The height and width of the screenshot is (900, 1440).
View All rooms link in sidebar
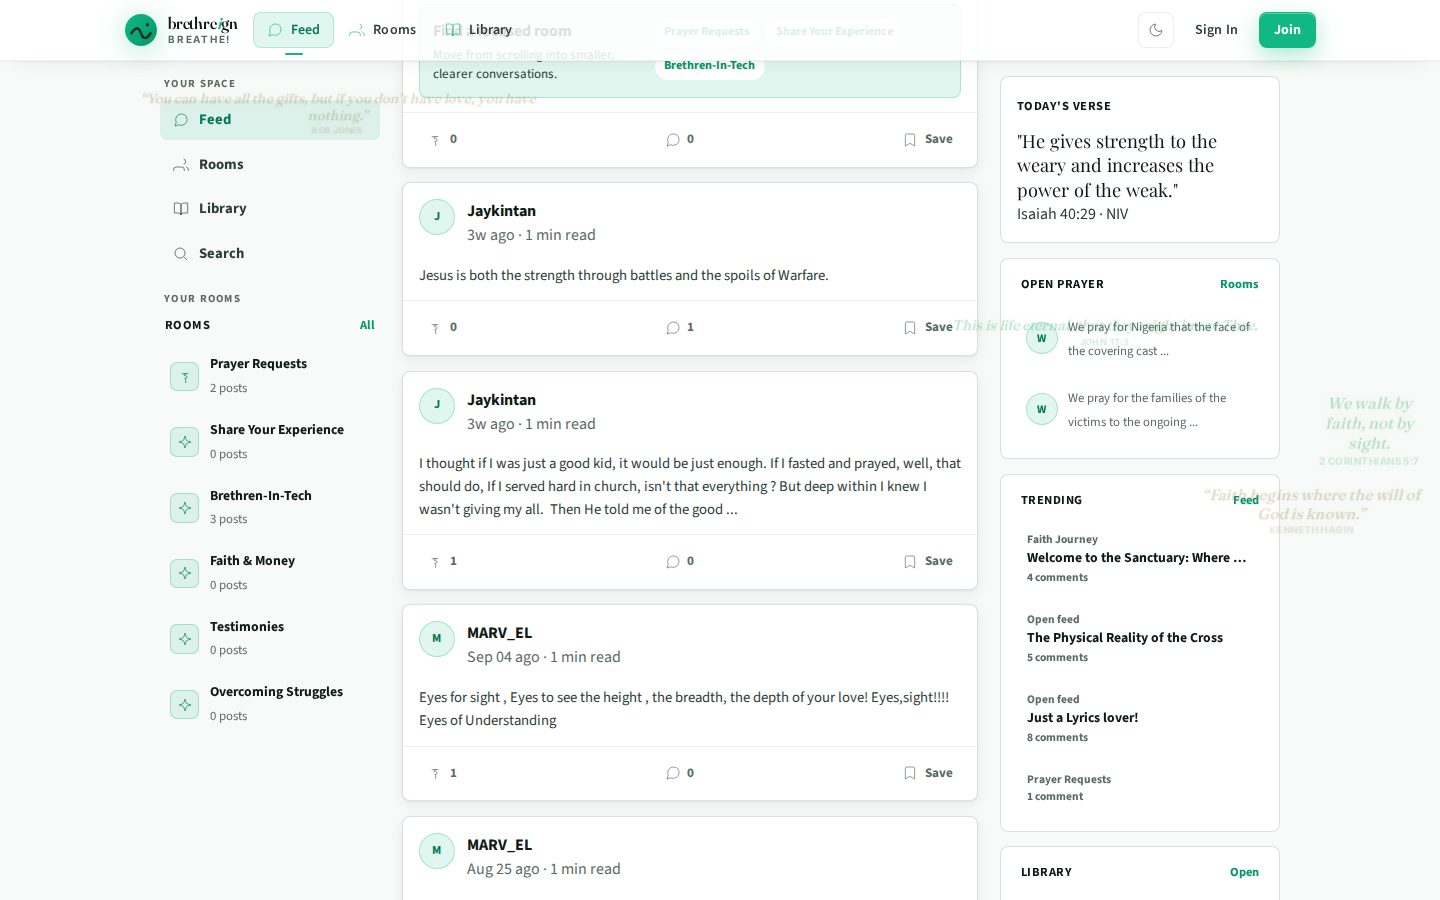point(367,325)
